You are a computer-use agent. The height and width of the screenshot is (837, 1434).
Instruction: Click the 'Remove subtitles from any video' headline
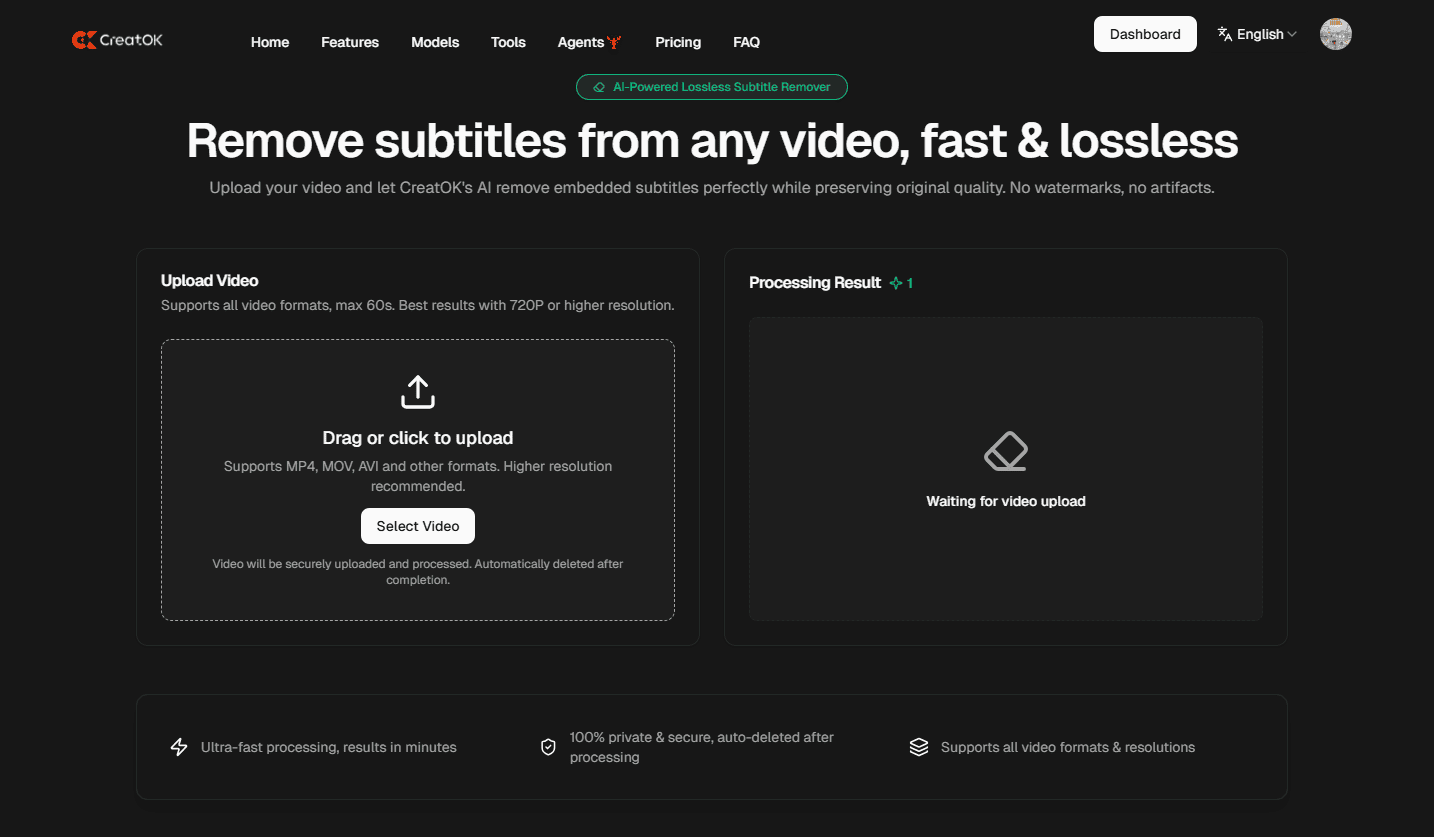[712, 141]
